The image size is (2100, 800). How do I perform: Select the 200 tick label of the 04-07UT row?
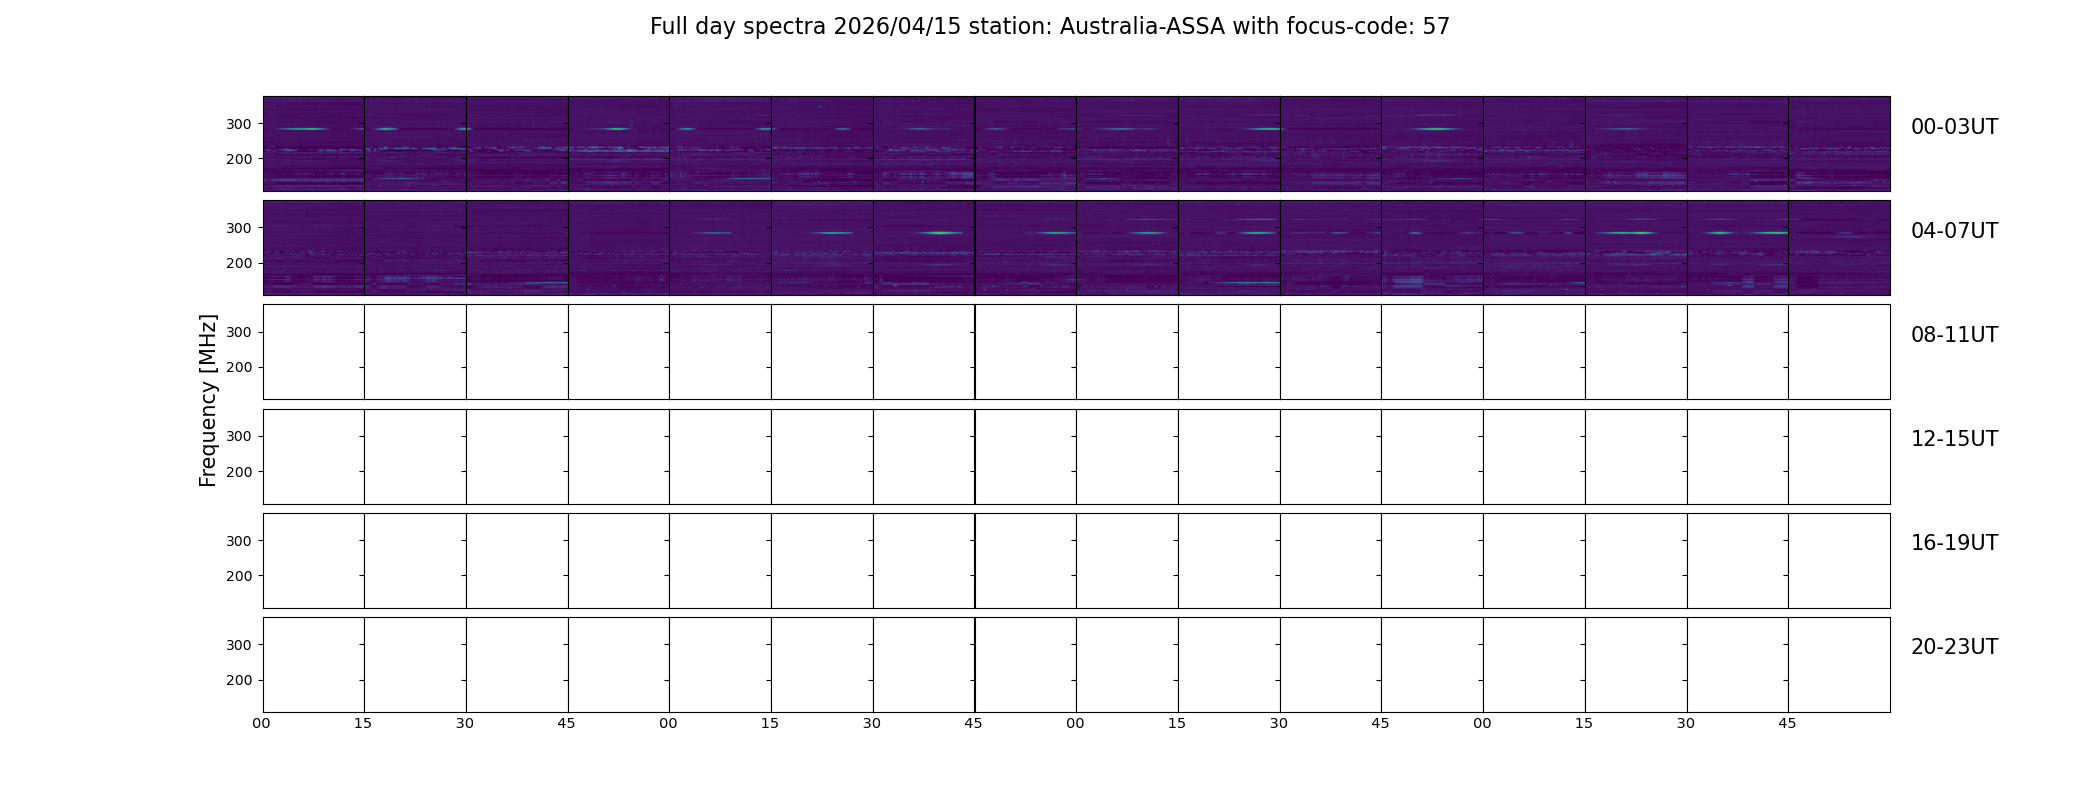pos(239,263)
